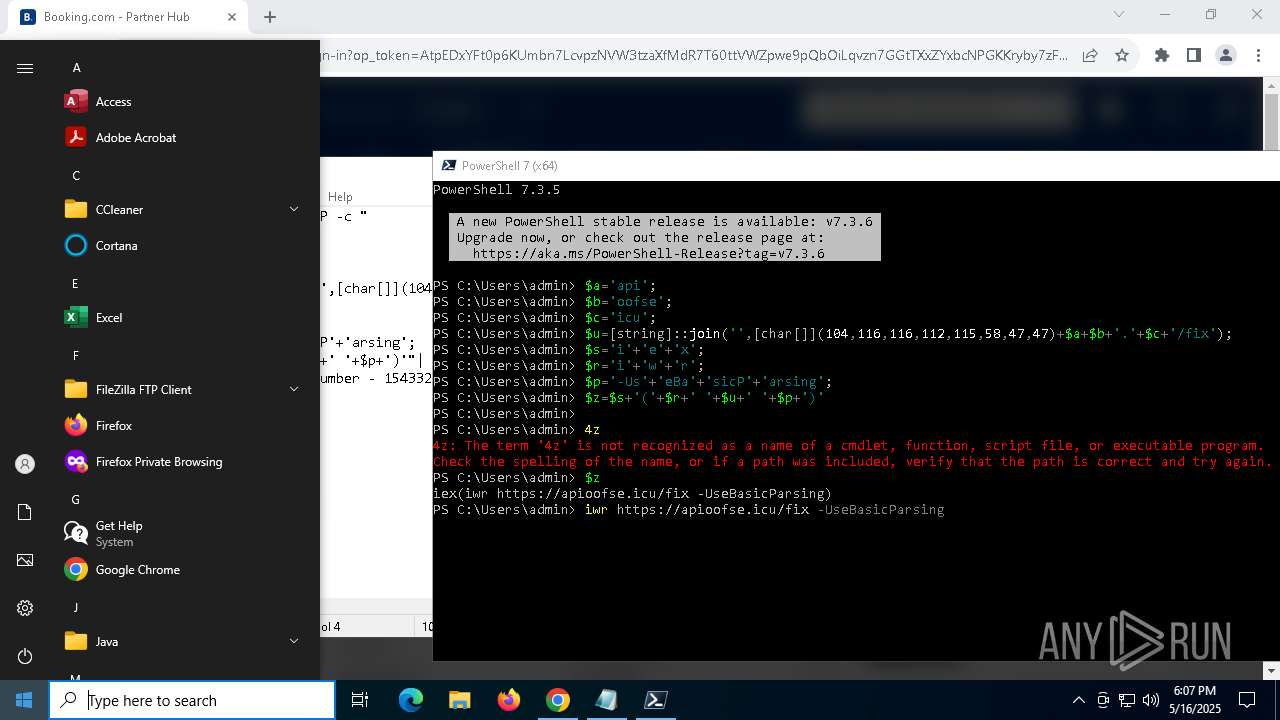Image resolution: width=1280 pixels, height=720 pixels.
Task: Expand the Java folder chevron
Action: tap(294, 642)
